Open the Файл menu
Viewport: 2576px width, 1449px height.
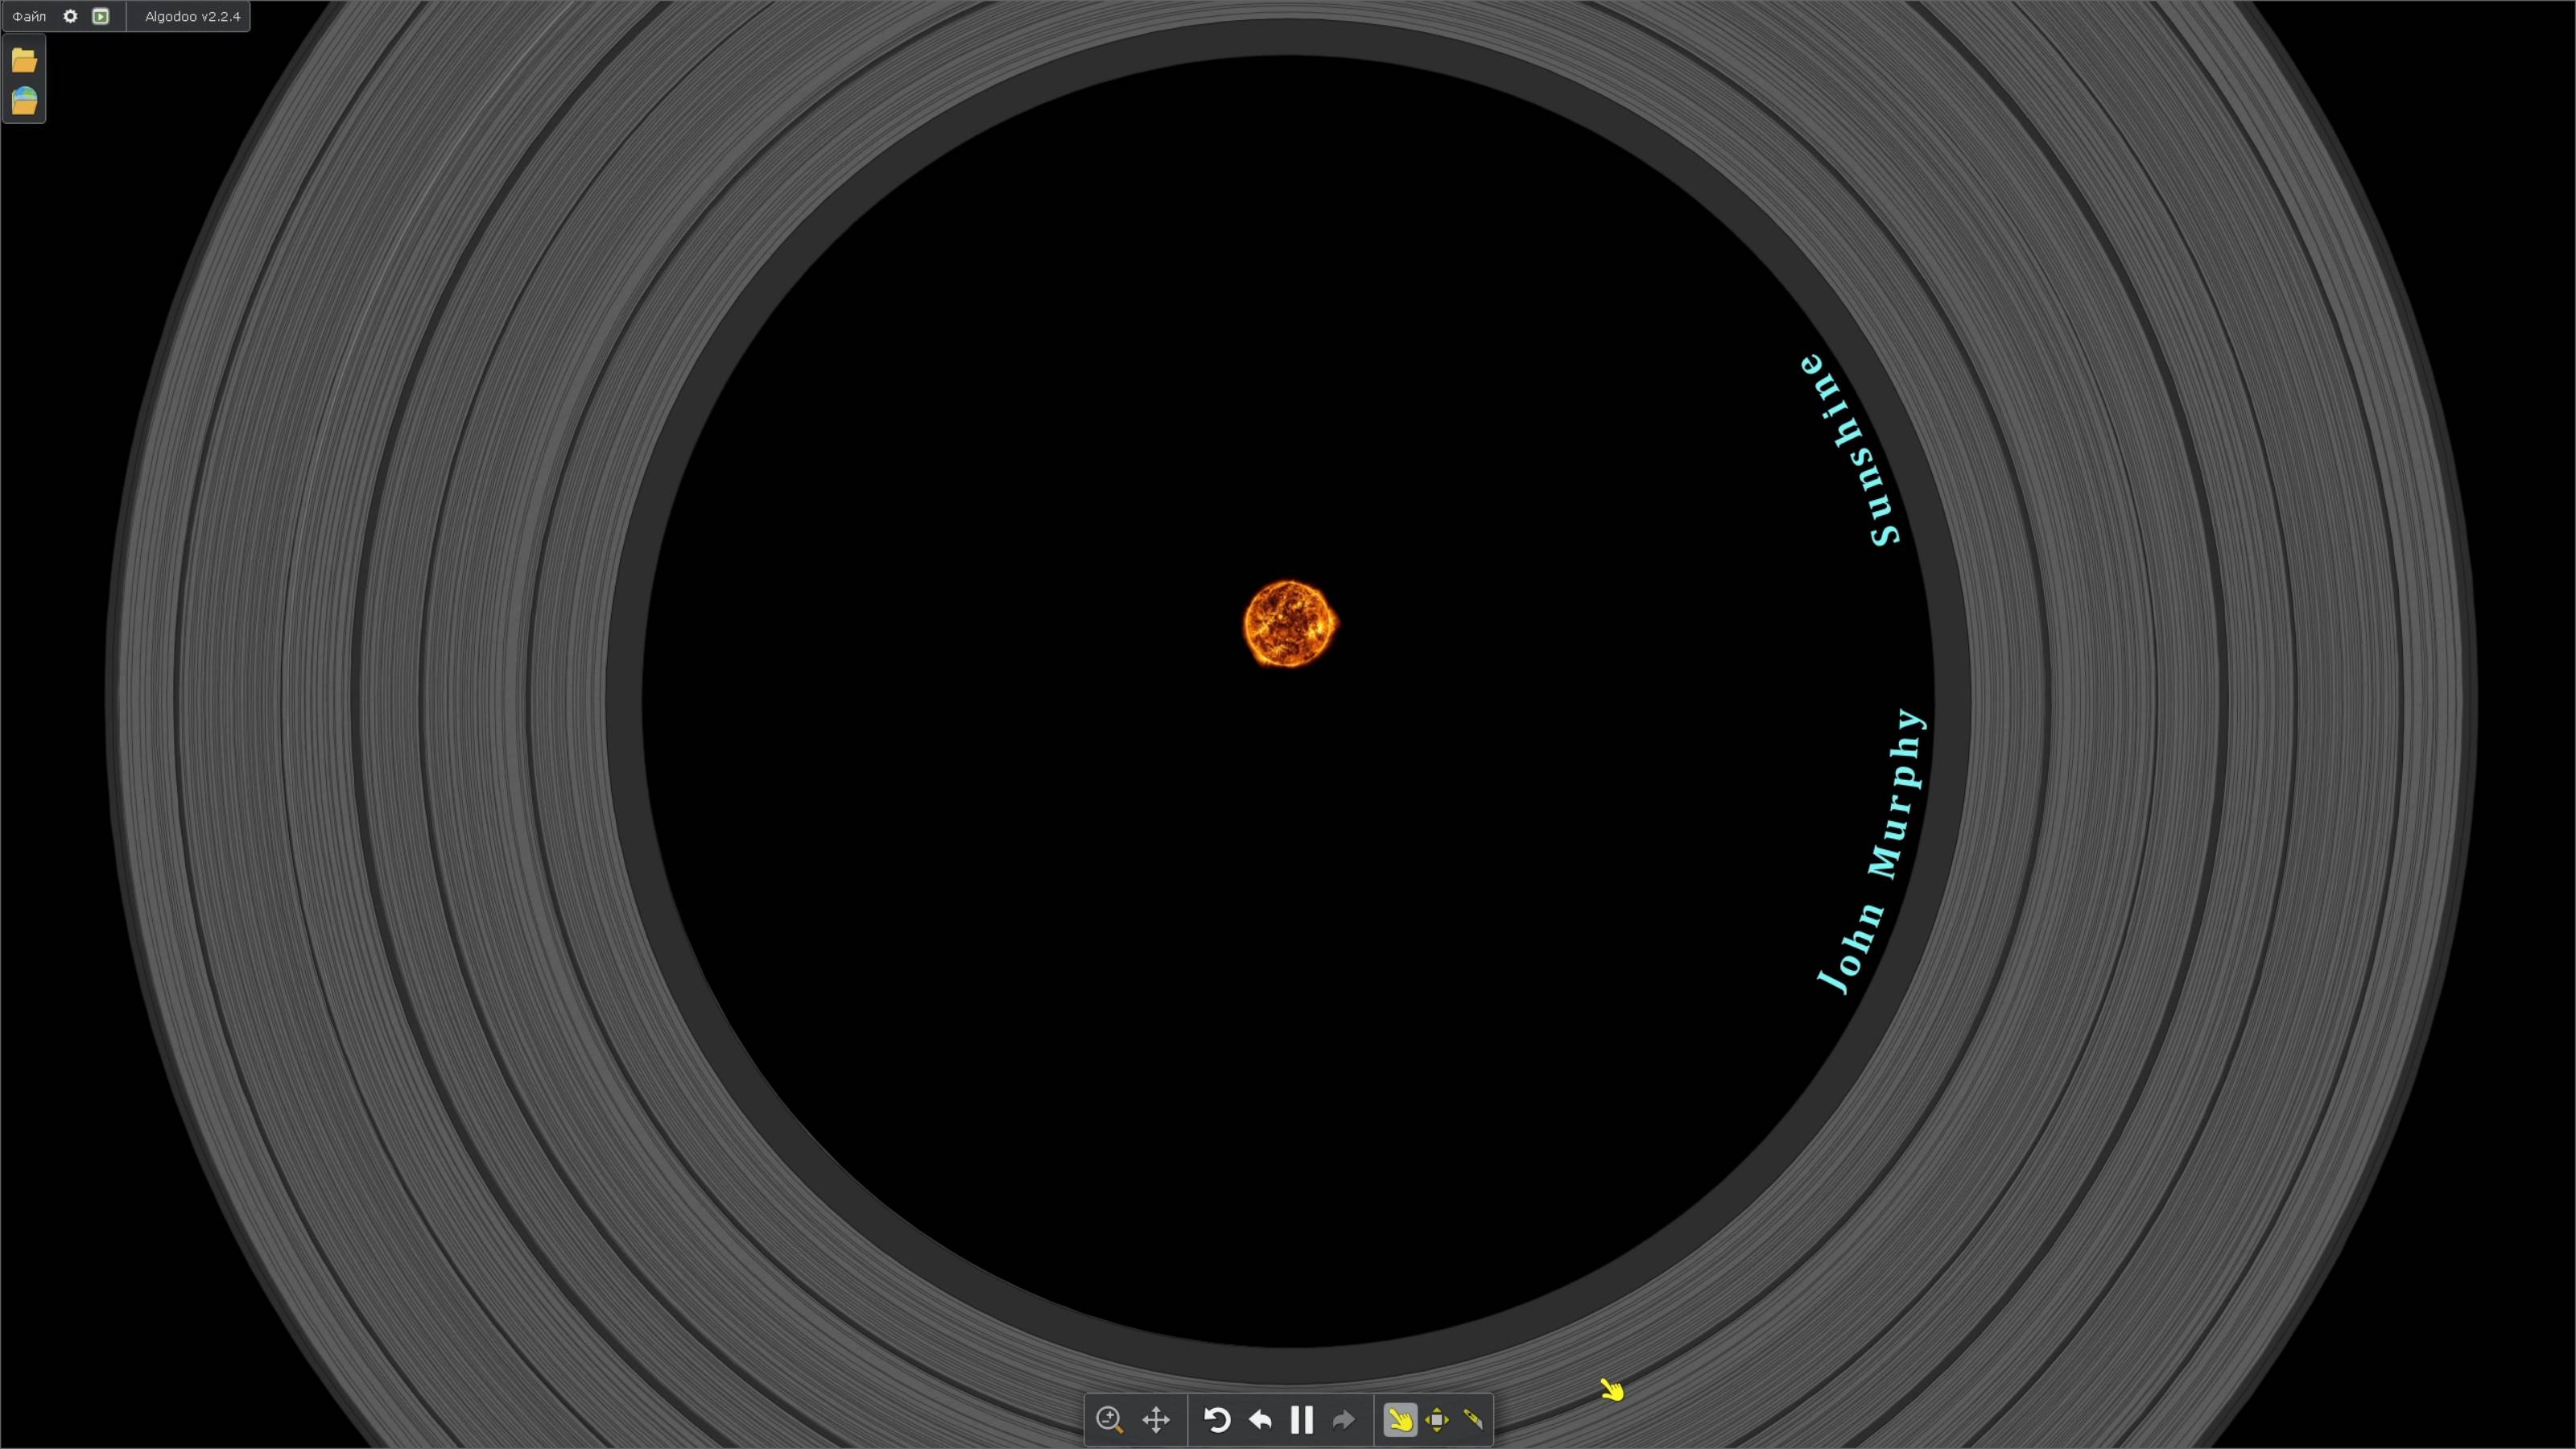pos(29,16)
